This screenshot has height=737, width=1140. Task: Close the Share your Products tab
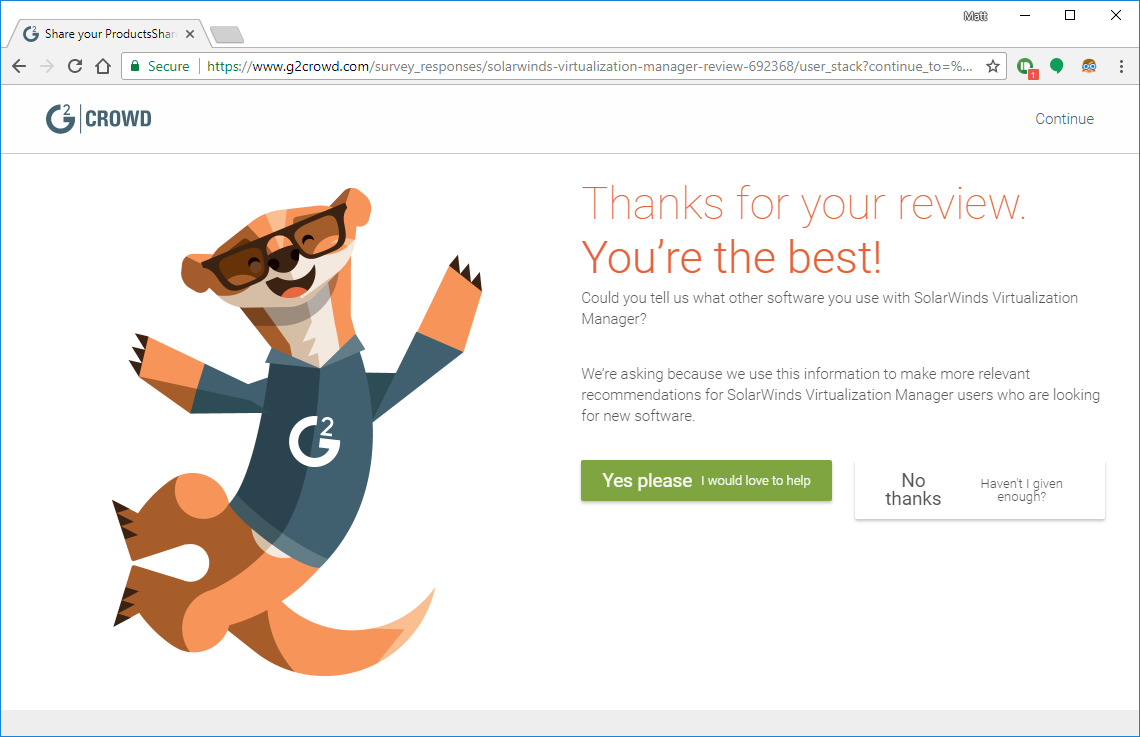(190, 34)
